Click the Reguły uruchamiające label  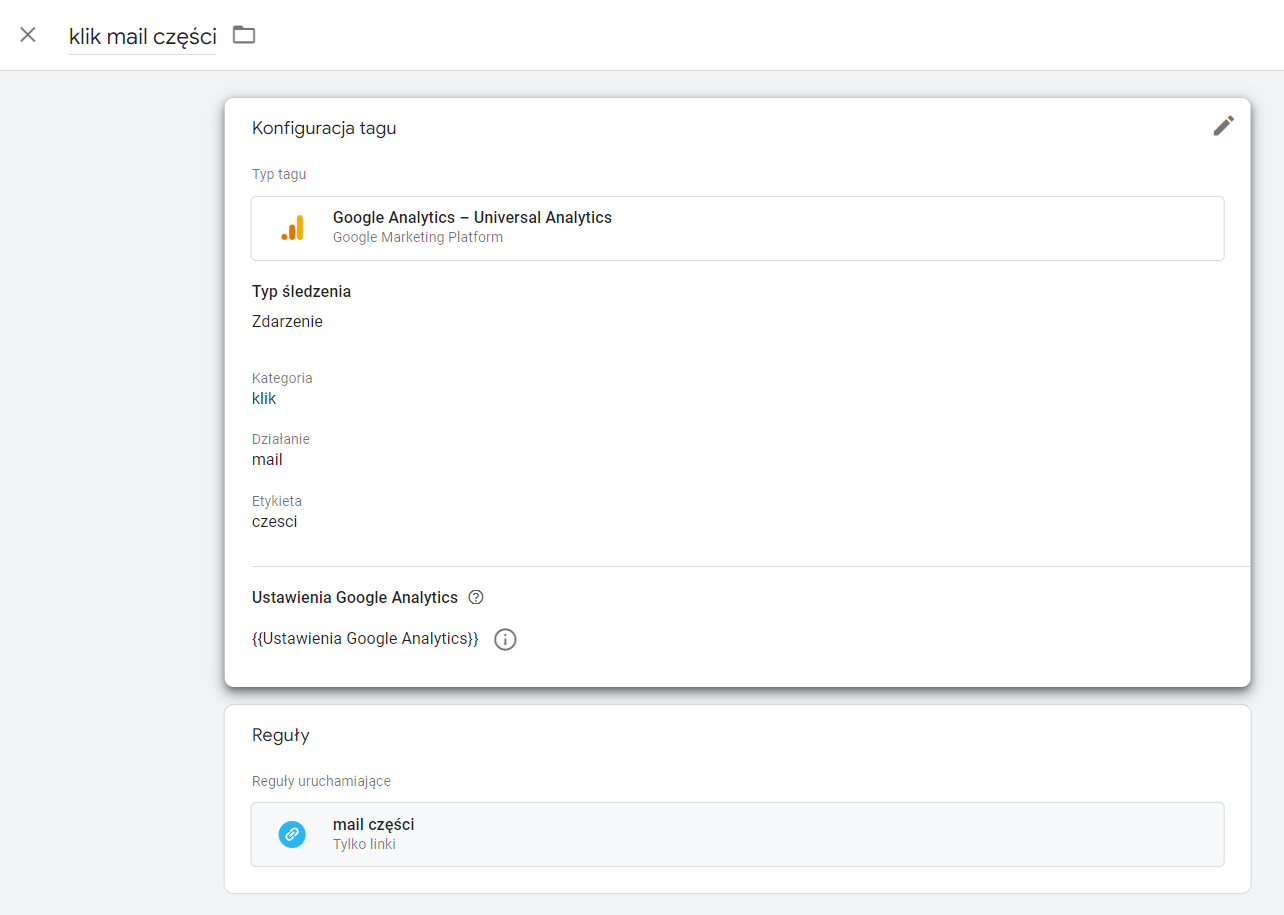click(x=321, y=781)
